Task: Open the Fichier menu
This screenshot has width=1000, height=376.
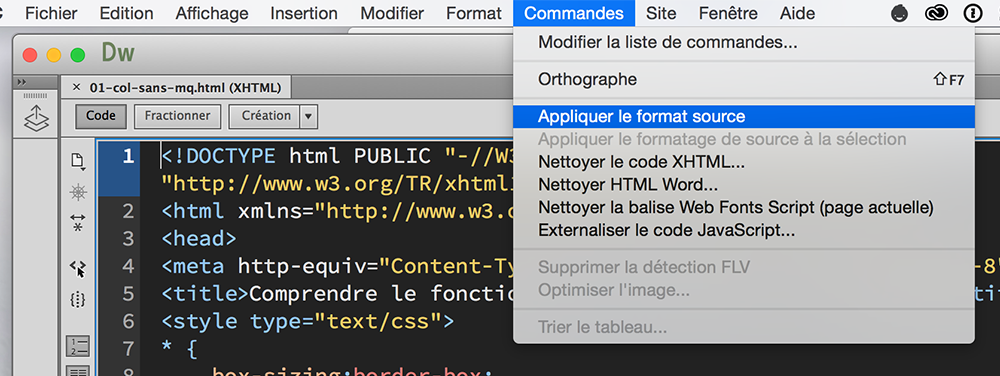Action: tap(51, 13)
